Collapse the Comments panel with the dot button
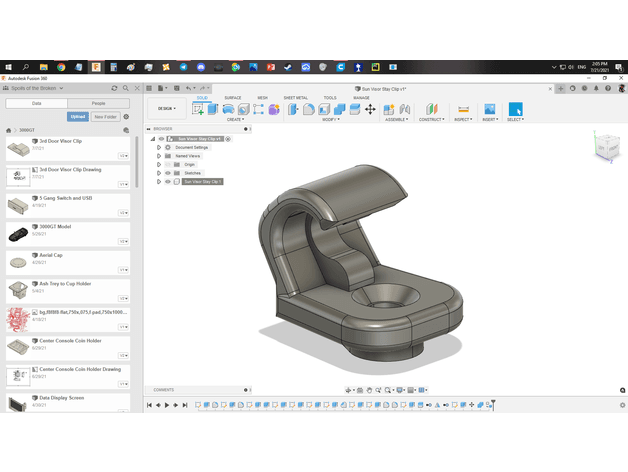 [246, 390]
